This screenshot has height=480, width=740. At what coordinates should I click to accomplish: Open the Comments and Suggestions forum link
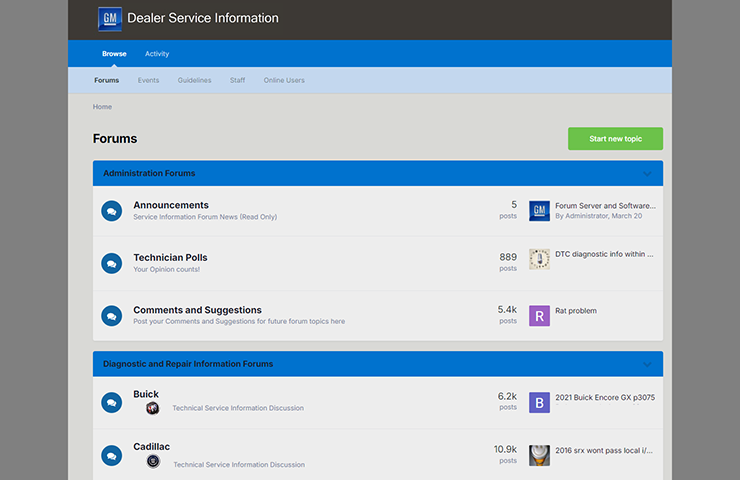(197, 310)
